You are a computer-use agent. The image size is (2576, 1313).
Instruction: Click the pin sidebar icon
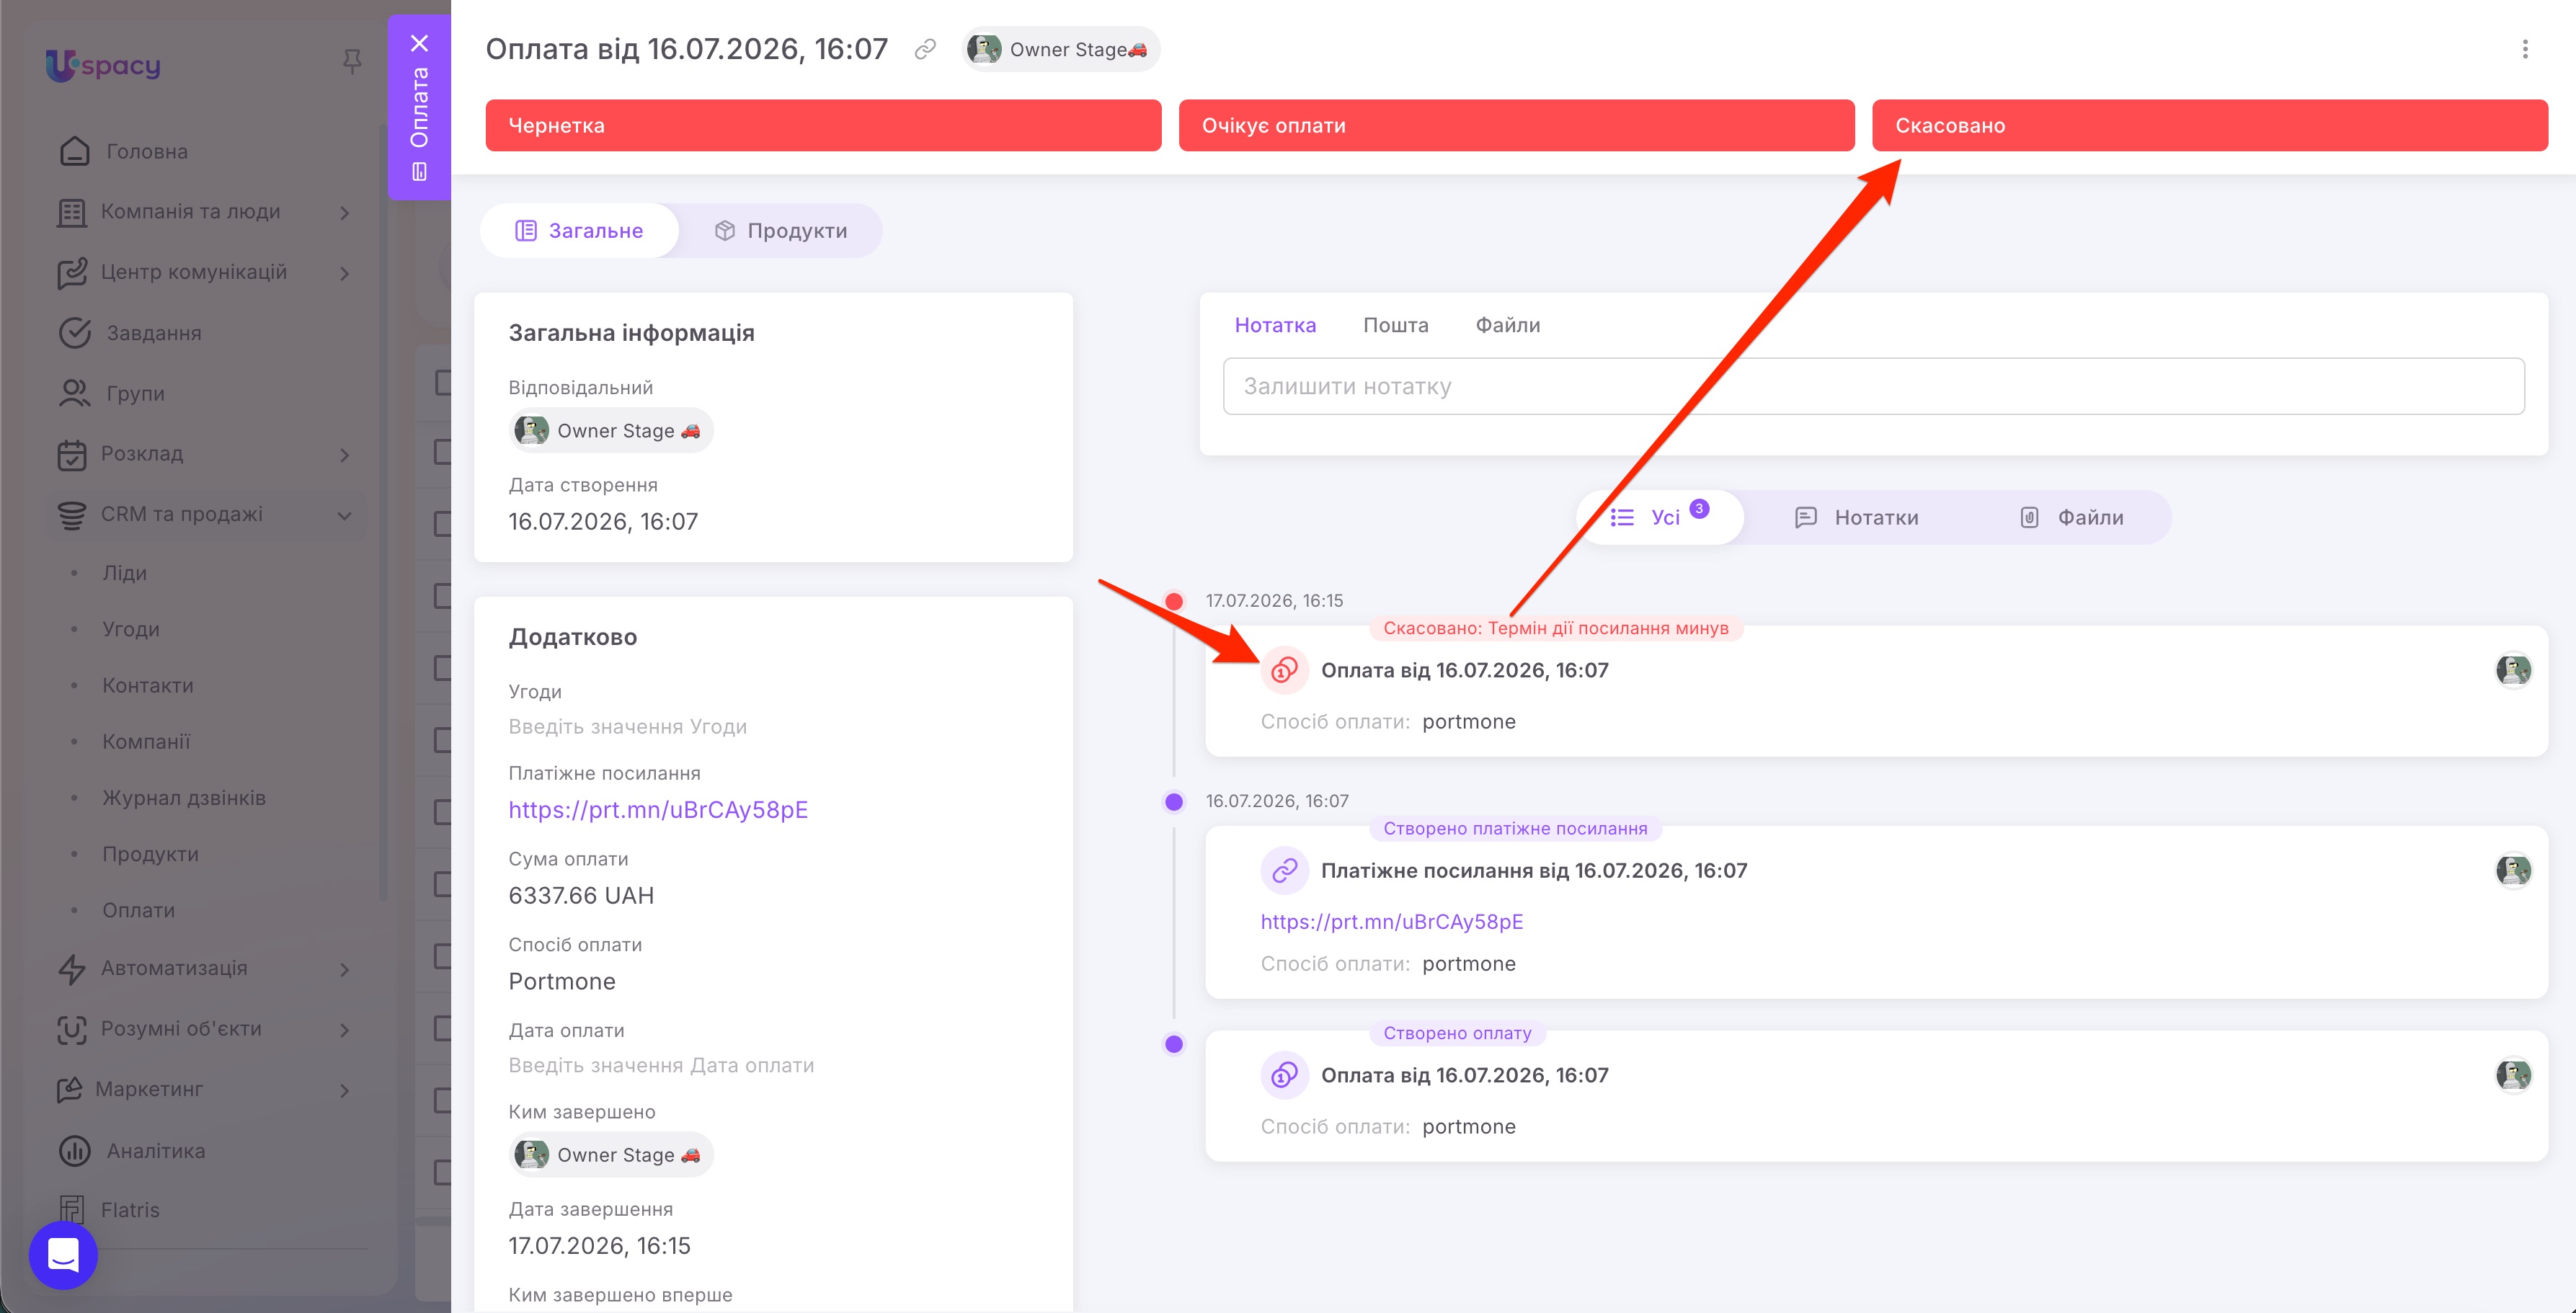point(352,62)
